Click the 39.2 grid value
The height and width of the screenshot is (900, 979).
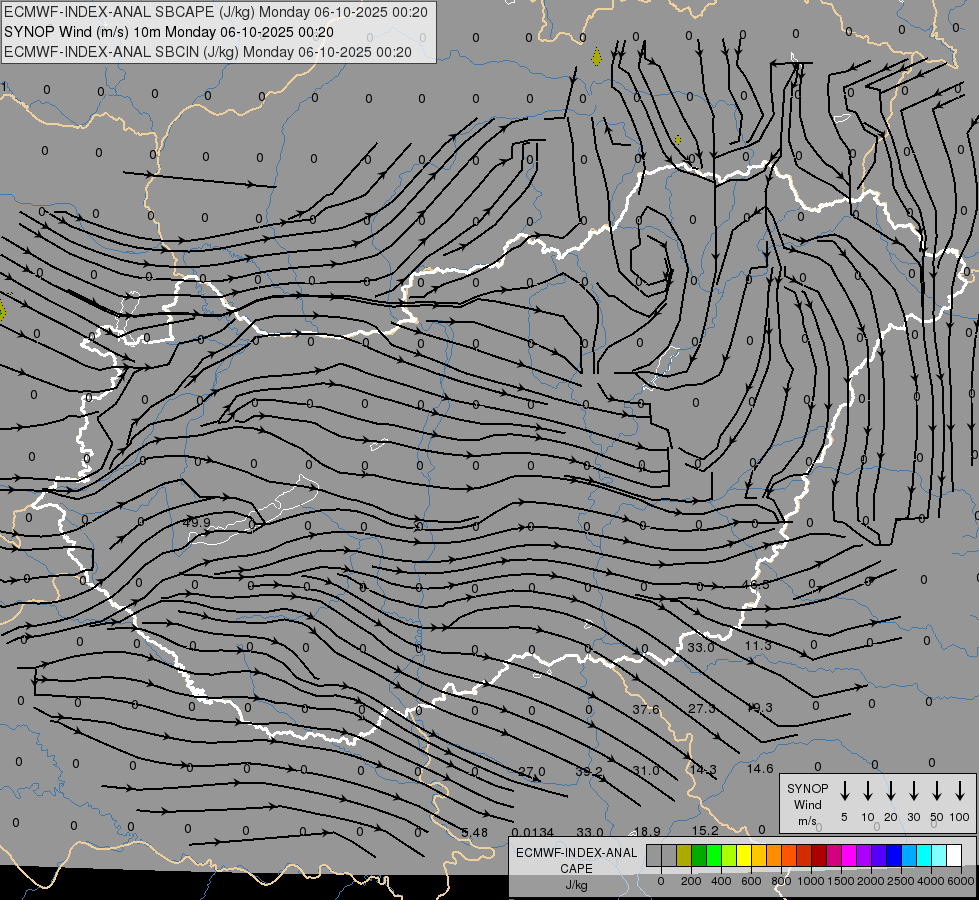(x=589, y=772)
